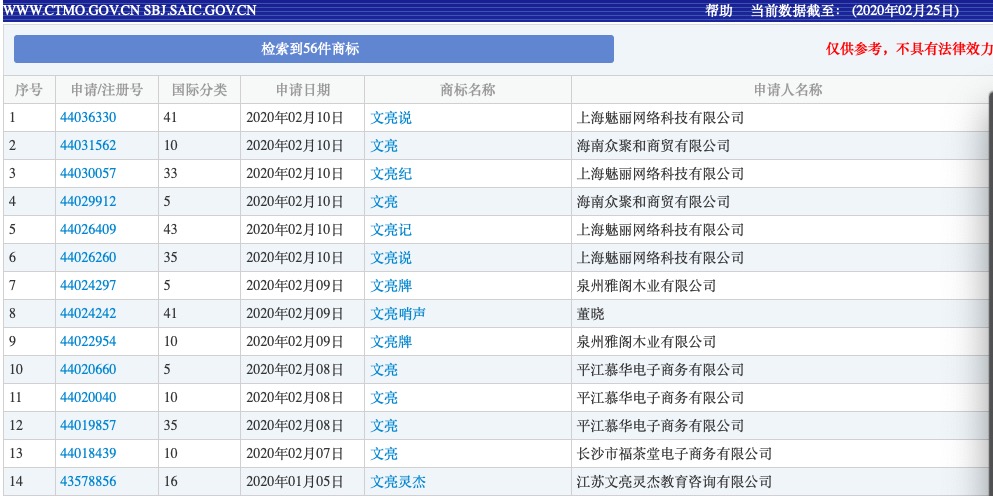
Task: Open registration number 44029912
Action: coord(88,201)
